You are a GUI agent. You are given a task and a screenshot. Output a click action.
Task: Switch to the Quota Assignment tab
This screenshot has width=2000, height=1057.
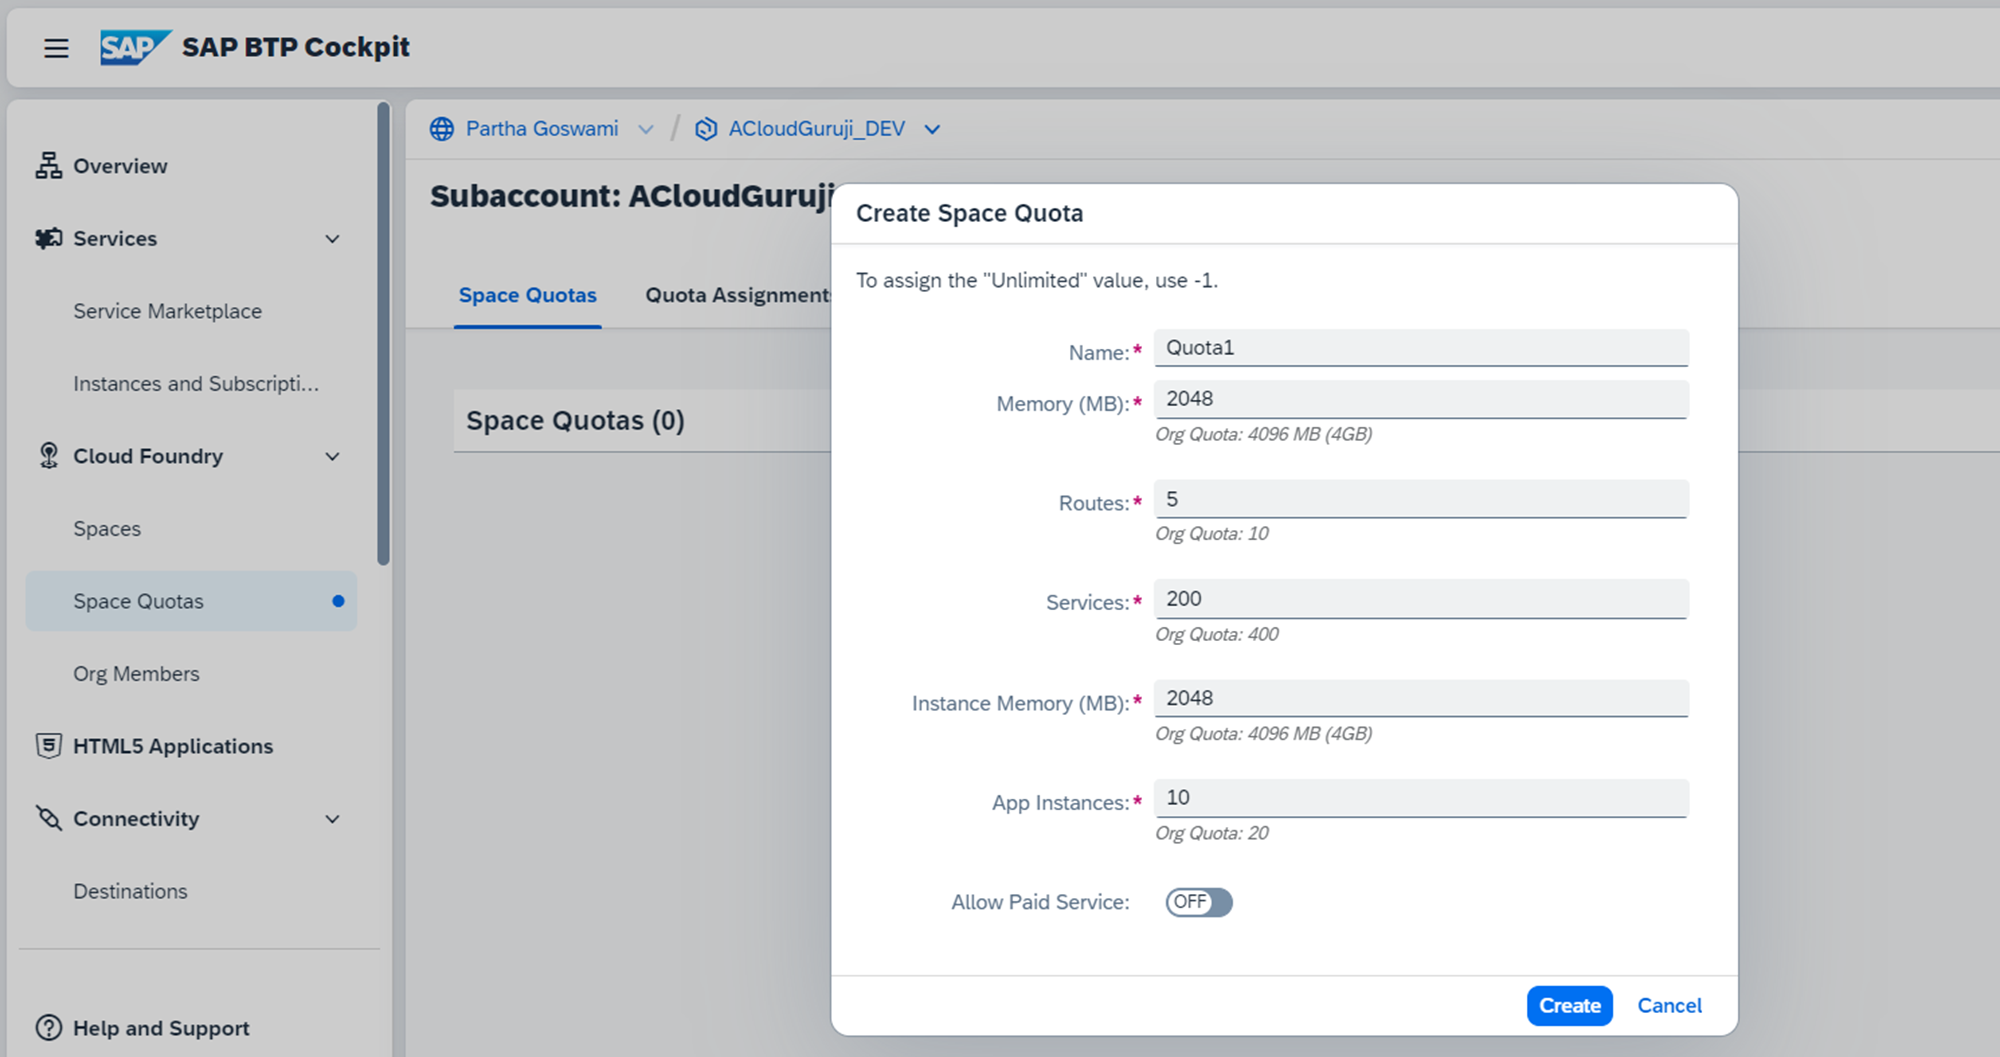(x=737, y=295)
